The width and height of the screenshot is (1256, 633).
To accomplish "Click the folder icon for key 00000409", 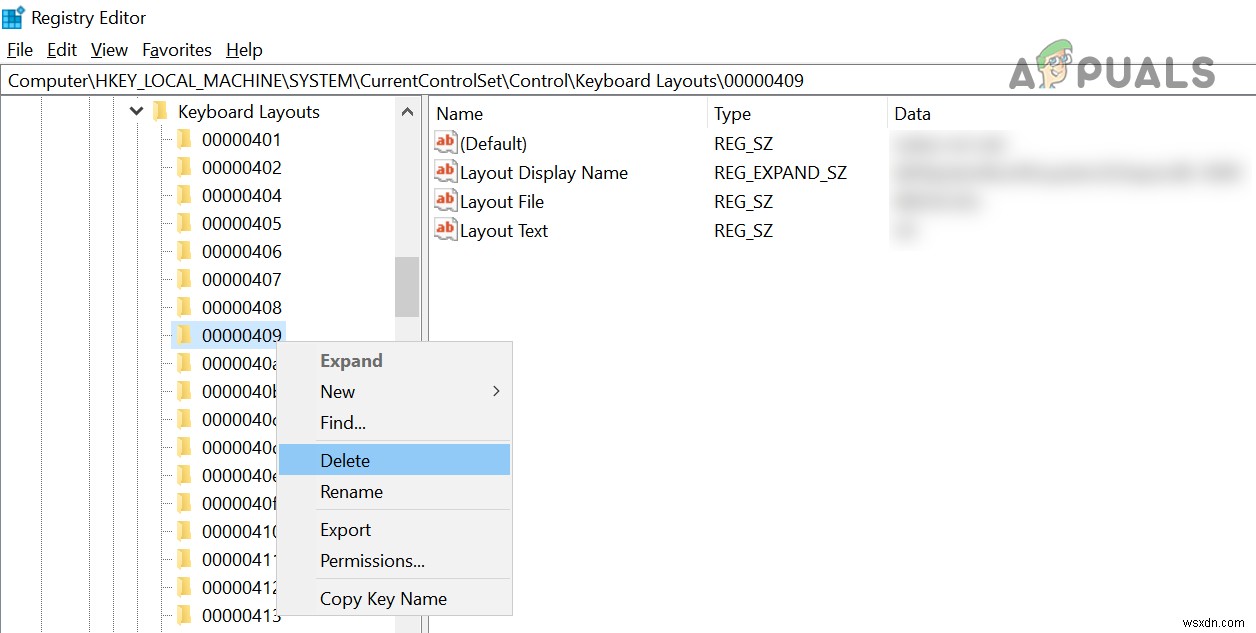I will coord(184,336).
